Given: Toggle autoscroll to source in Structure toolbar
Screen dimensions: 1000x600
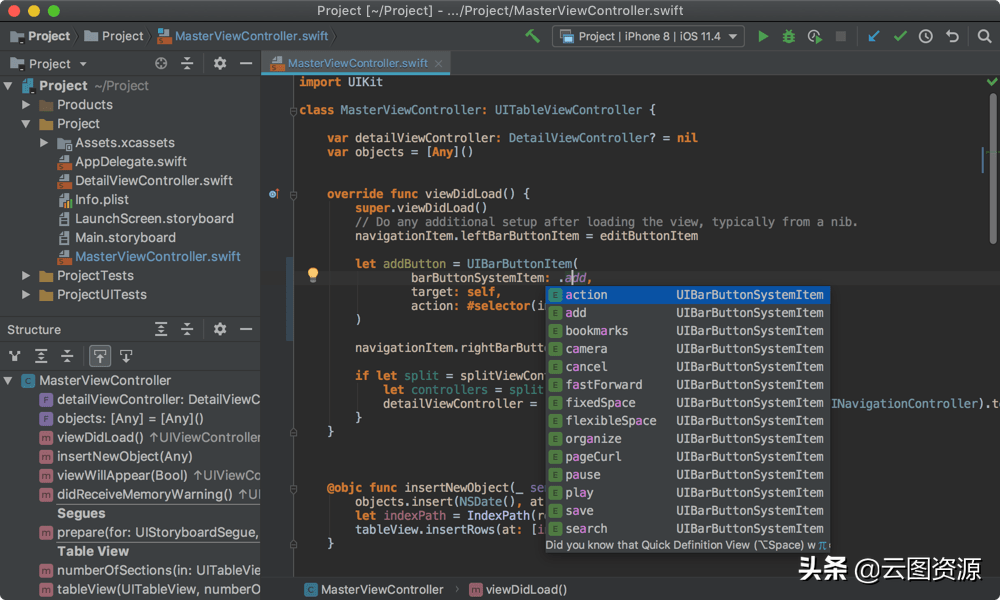Looking at the screenshot, I should click(100, 356).
